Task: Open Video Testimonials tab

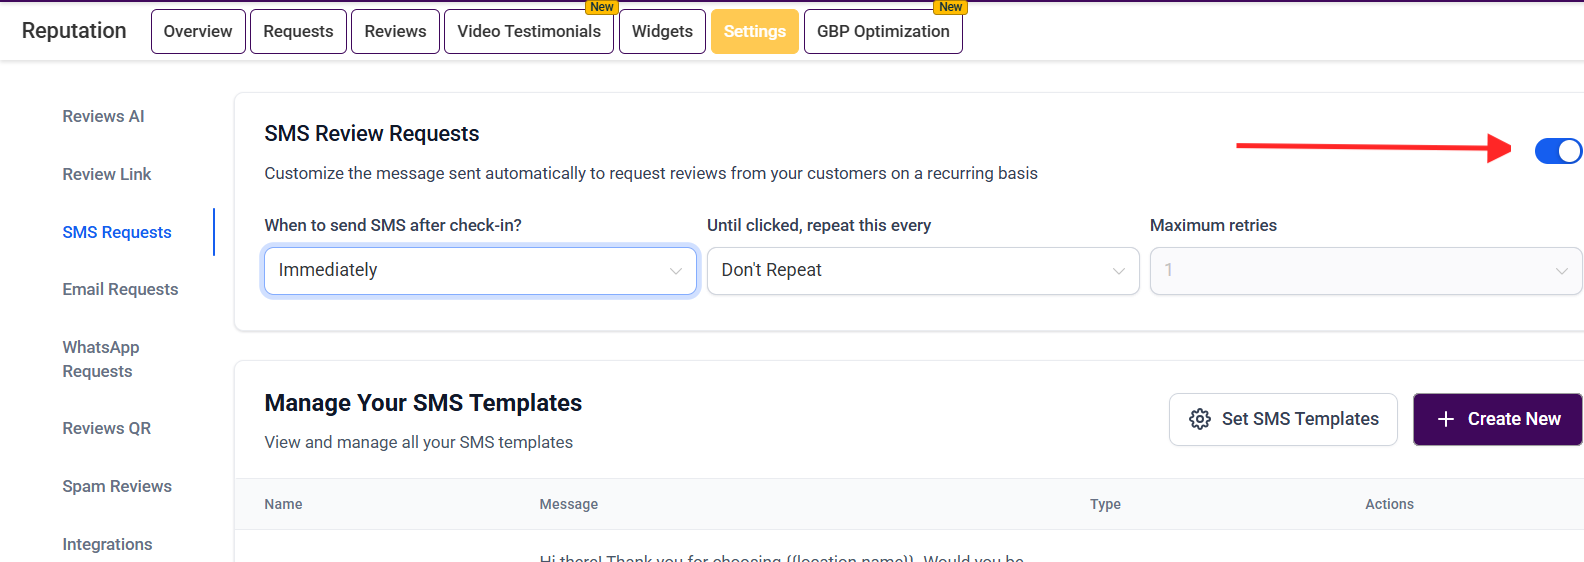Action: [x=529, y=31]
